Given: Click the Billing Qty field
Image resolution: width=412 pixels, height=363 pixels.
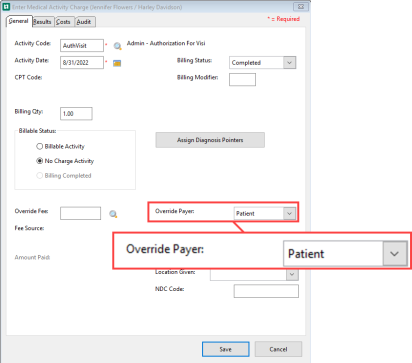Looking at the screenshot, I should click(76, 114).
